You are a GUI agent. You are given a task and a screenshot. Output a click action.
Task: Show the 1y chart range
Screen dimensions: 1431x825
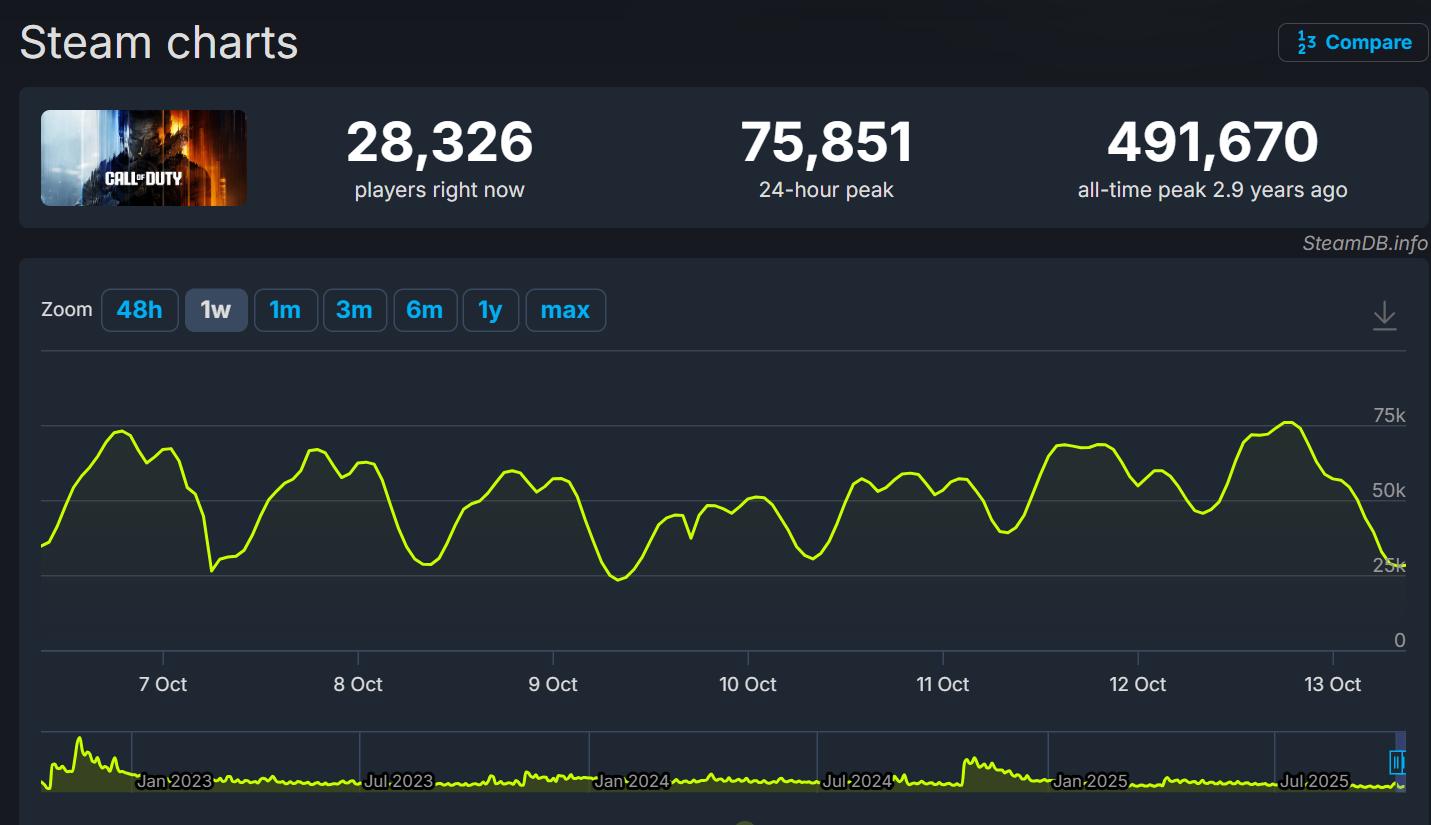tap(490, 310)
